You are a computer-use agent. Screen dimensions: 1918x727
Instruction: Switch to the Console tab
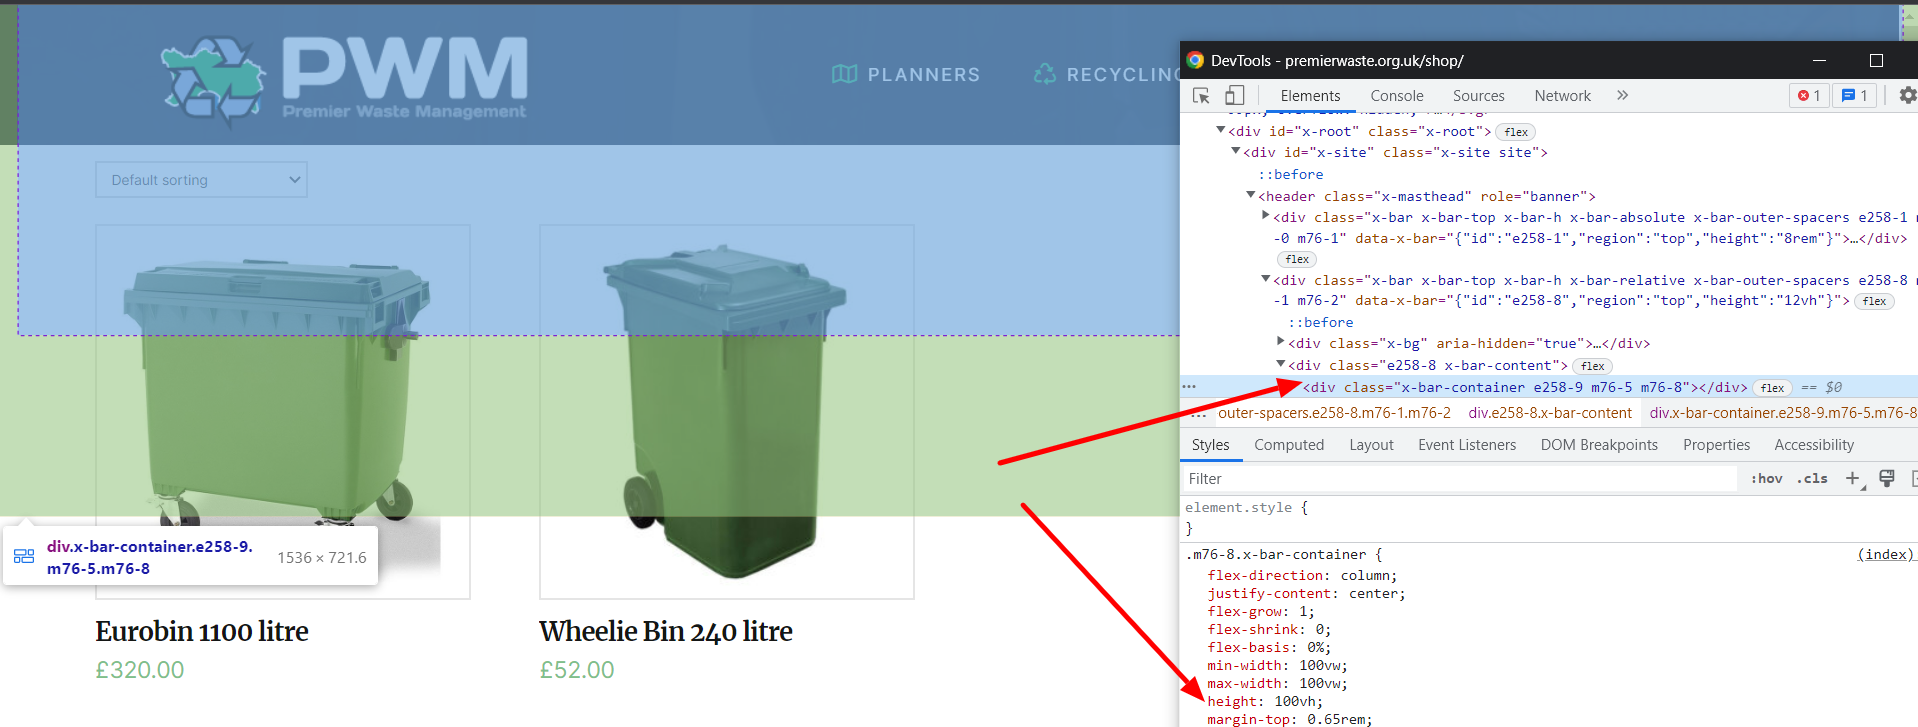(1396, 96)
